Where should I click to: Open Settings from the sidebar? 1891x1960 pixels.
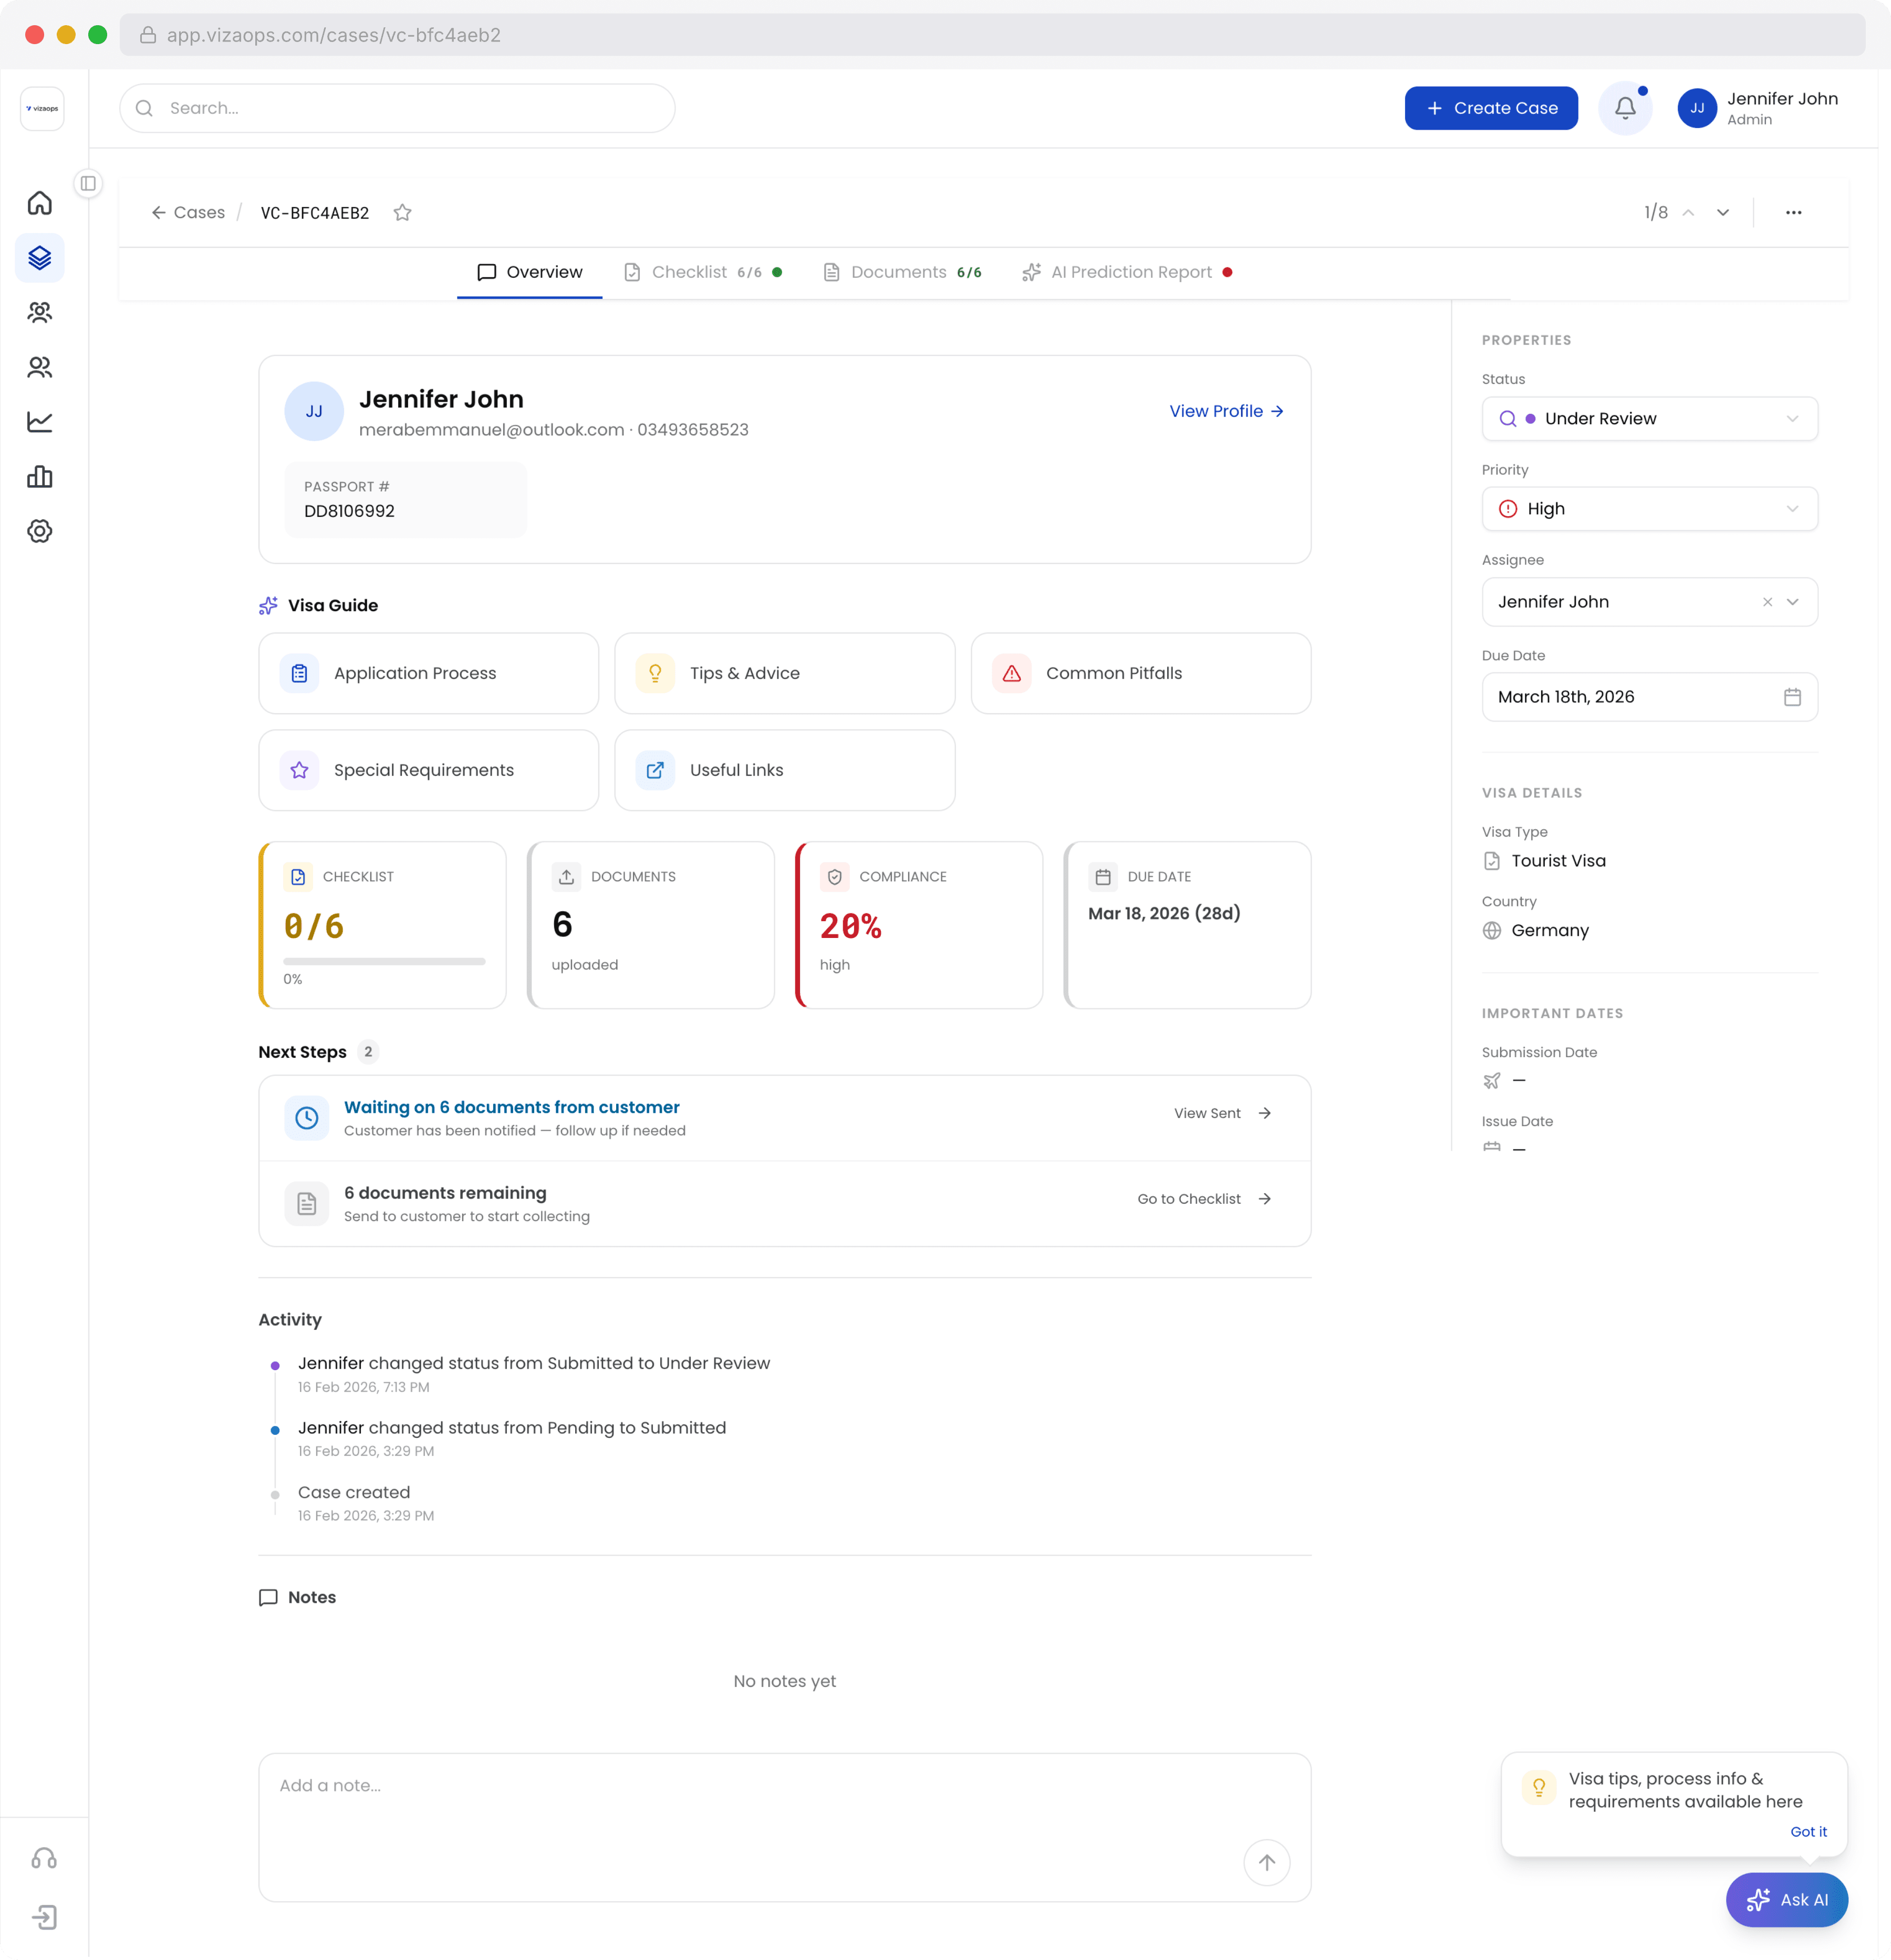click(x=40, y=531)
